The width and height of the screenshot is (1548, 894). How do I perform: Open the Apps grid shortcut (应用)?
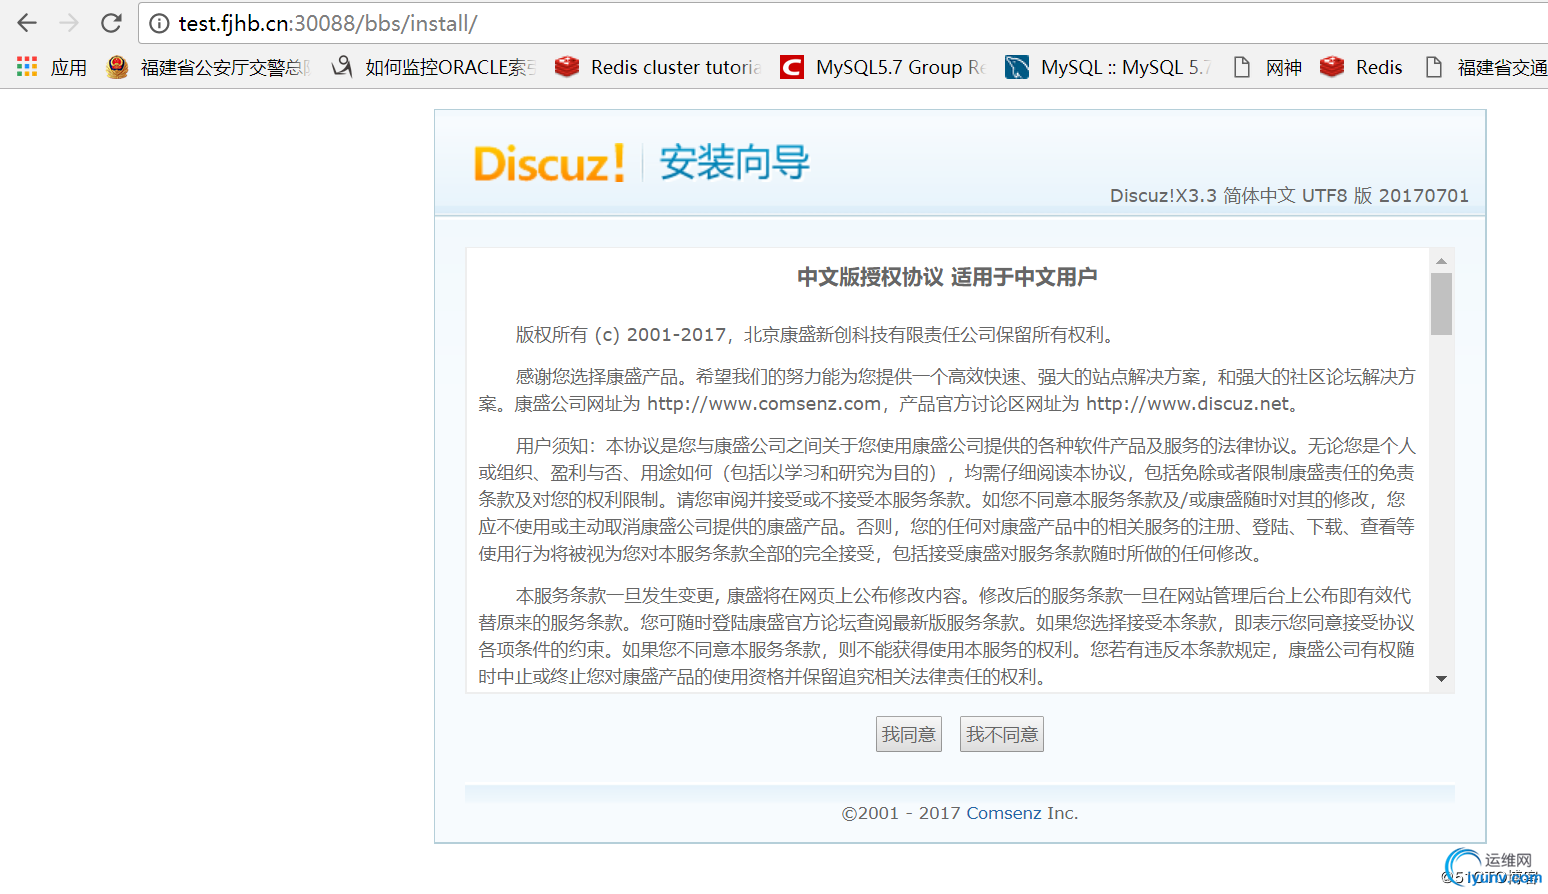[52, 67]
